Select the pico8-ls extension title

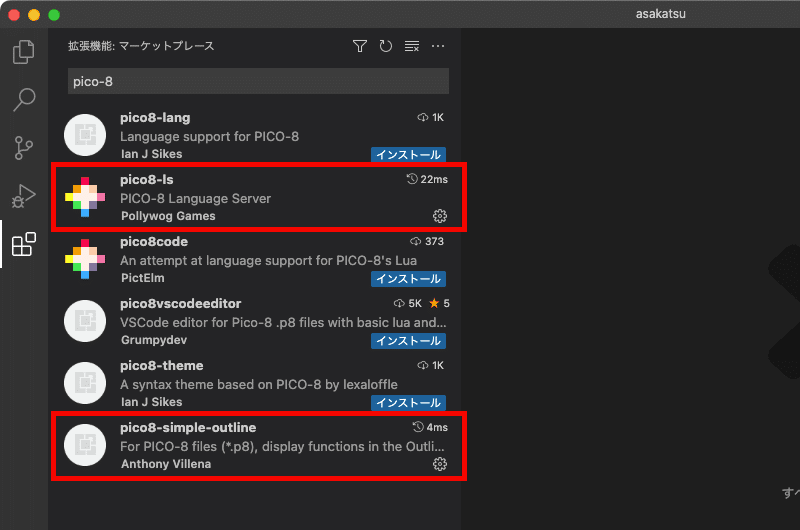coord(146,180)
